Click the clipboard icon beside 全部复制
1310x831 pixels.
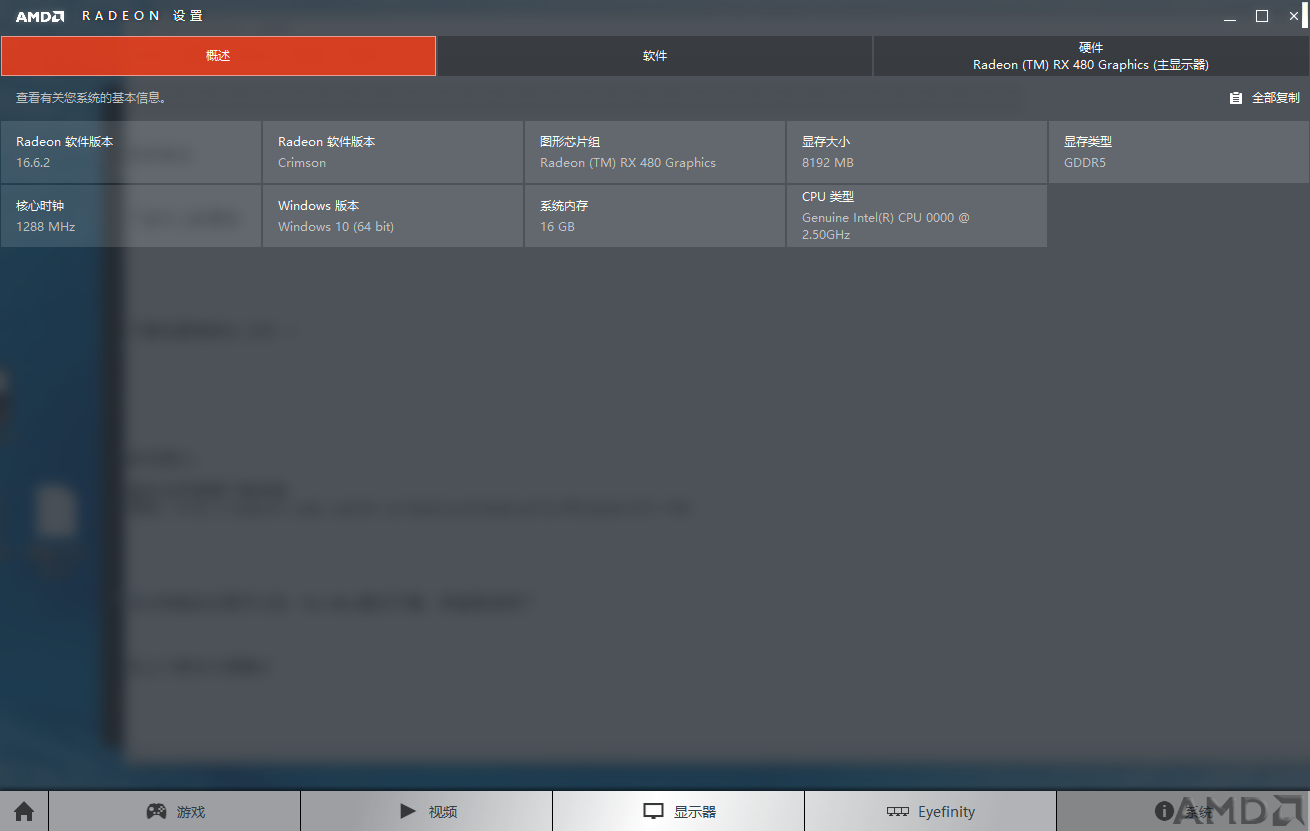[x=1236, y=98]
